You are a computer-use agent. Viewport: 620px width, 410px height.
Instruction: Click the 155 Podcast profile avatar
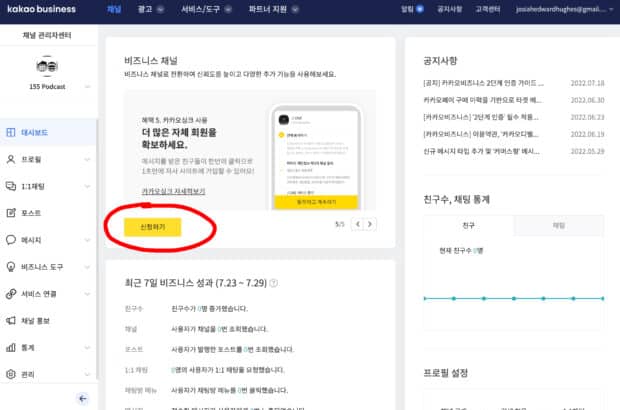tap(47, 66)
